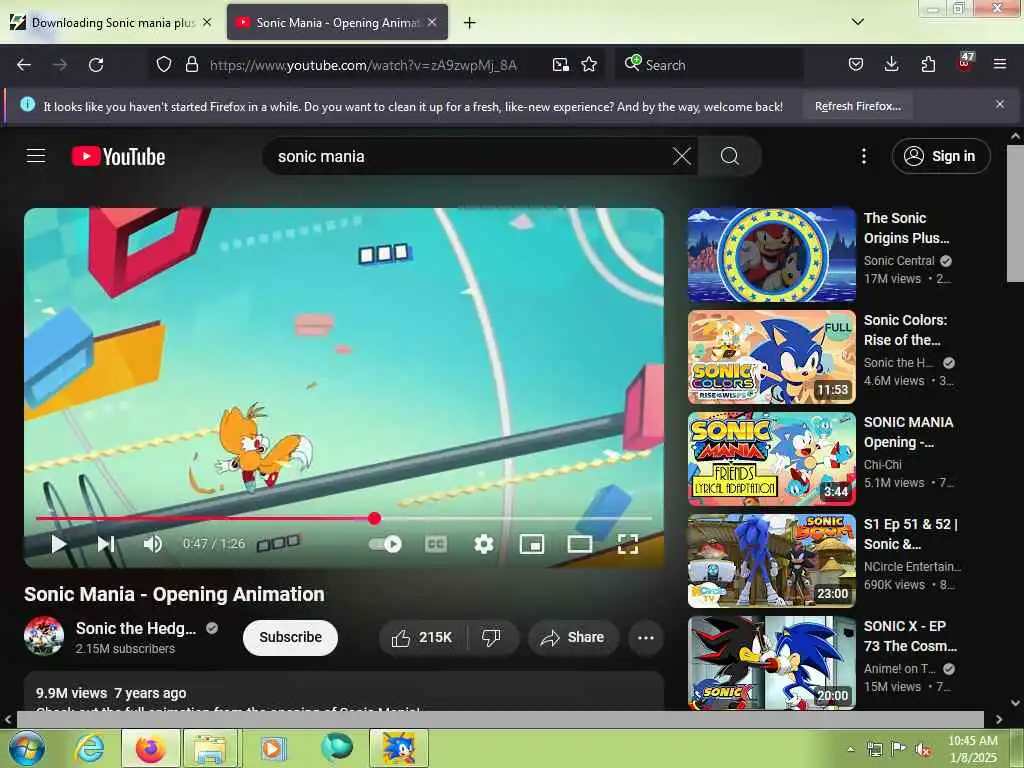Click the horizontal scrollbar right arrow
1024x768 pixels.
pos(999,719)
